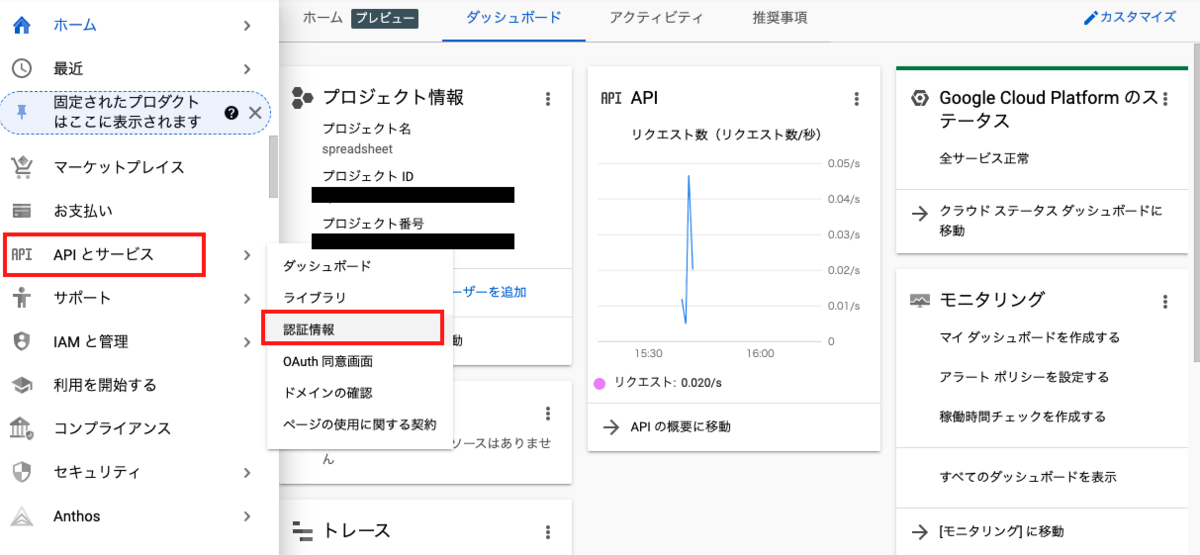Click the pencil icon by カスタマイズ
1200x555 pixels.
[x=1090, y=18]
